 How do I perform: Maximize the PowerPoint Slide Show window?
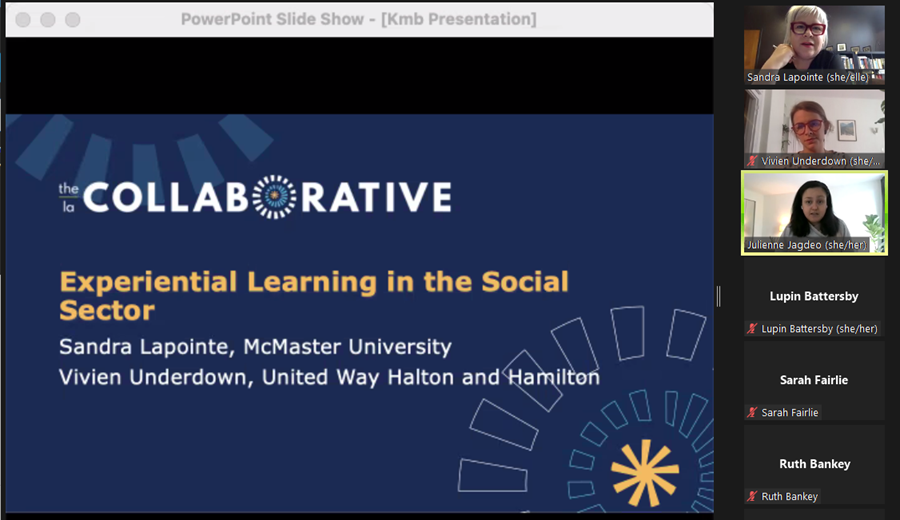point(72,20)
